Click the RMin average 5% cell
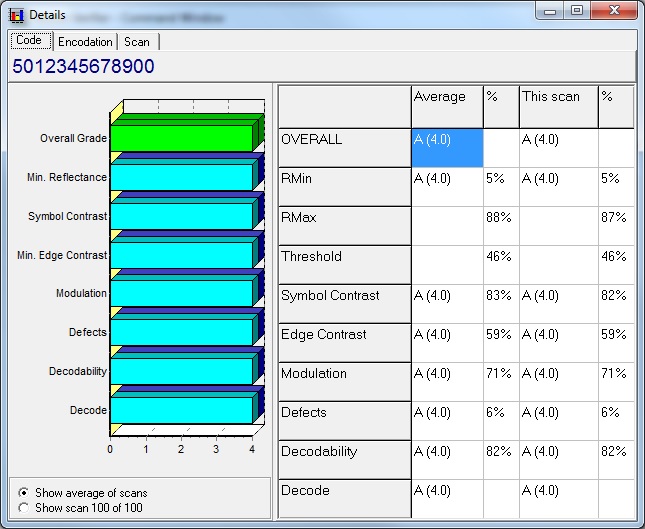645x529 pixels. tap(501, 187)
